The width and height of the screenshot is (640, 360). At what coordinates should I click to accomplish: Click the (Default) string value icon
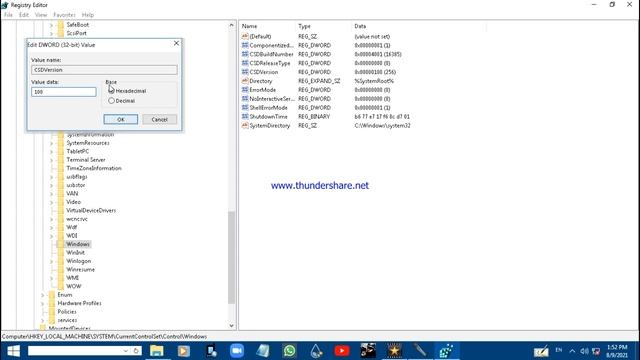245,36
